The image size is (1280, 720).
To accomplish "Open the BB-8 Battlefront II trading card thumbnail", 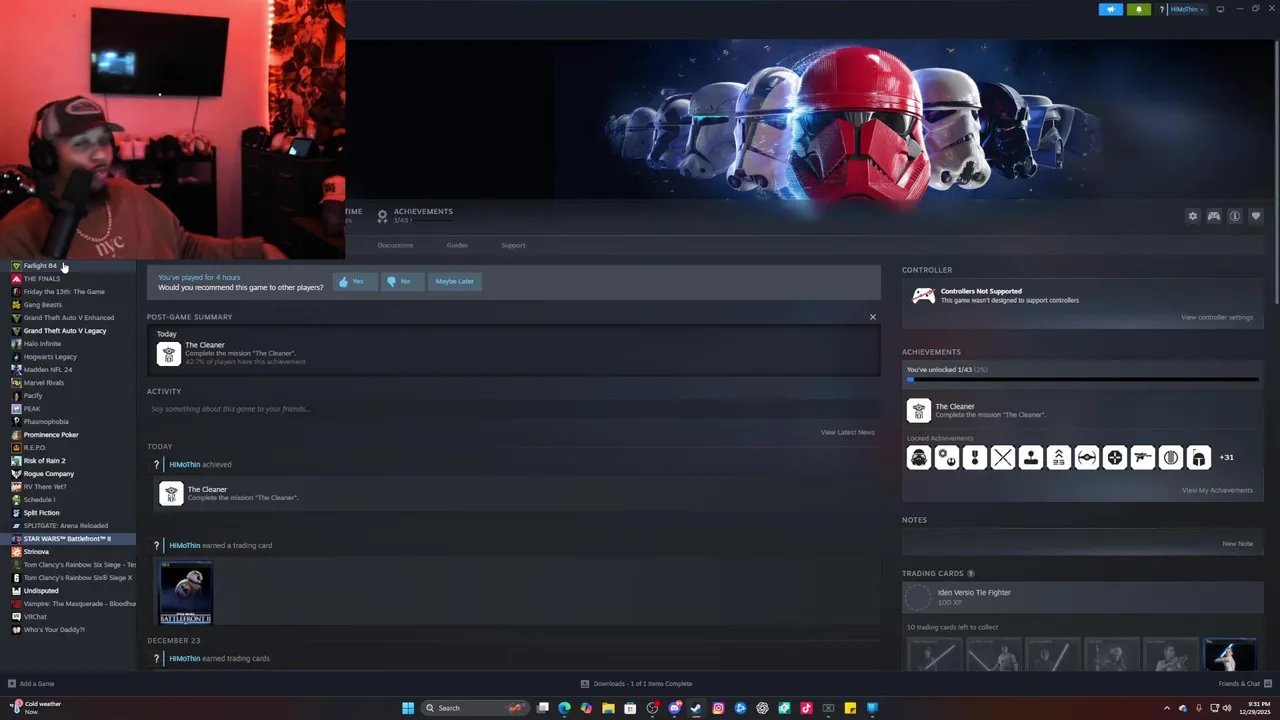I will 185,593.
